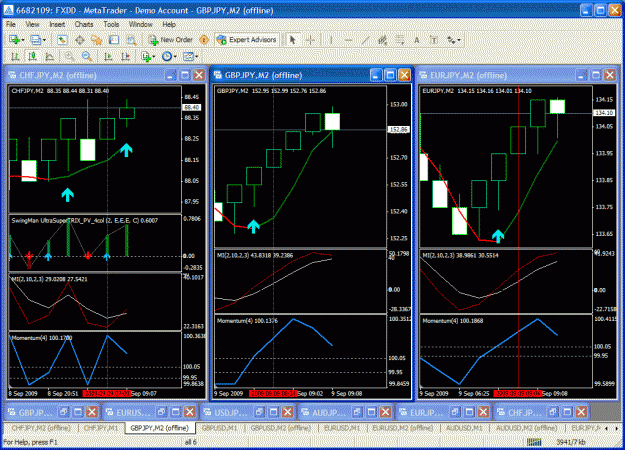
Task: Toggle chart Auto Scroll
Action: tap(108, 57)
